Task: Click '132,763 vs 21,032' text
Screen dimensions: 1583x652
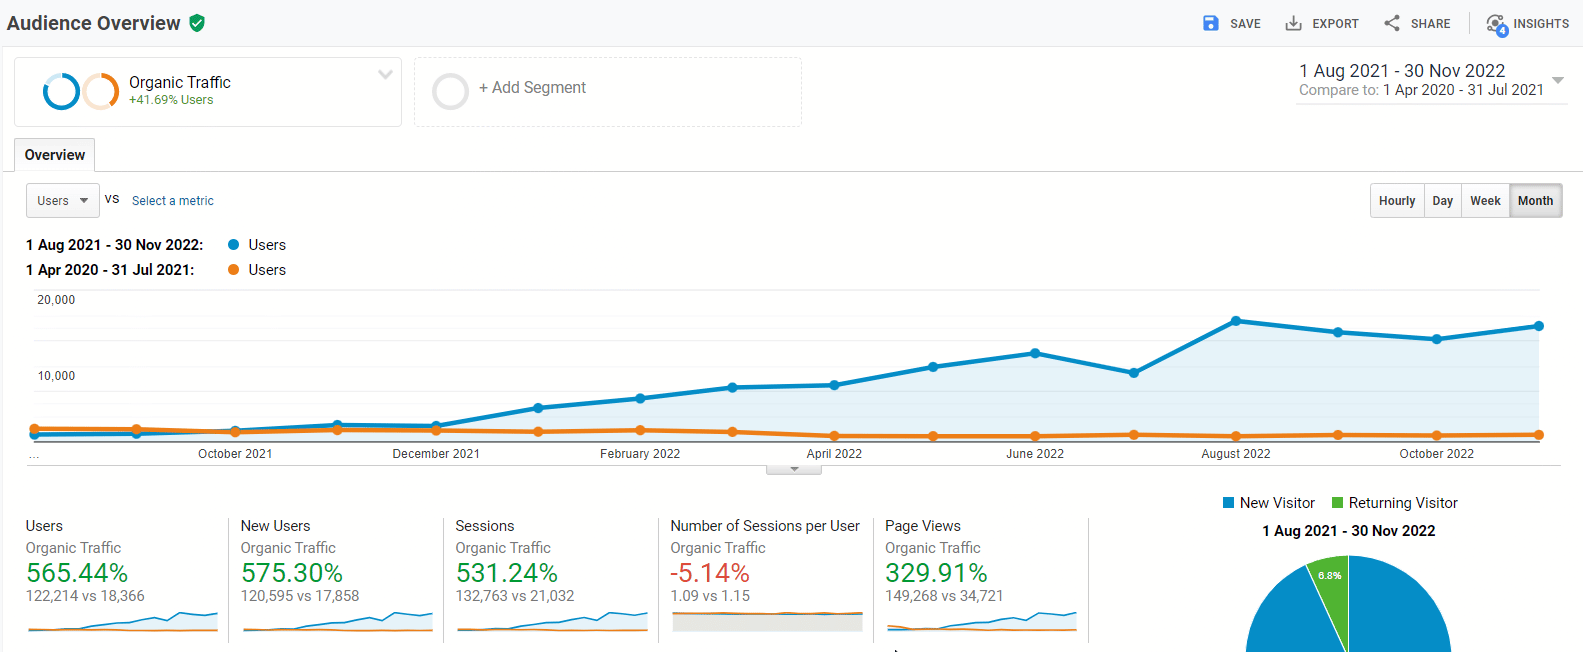Action: (515, 596)
